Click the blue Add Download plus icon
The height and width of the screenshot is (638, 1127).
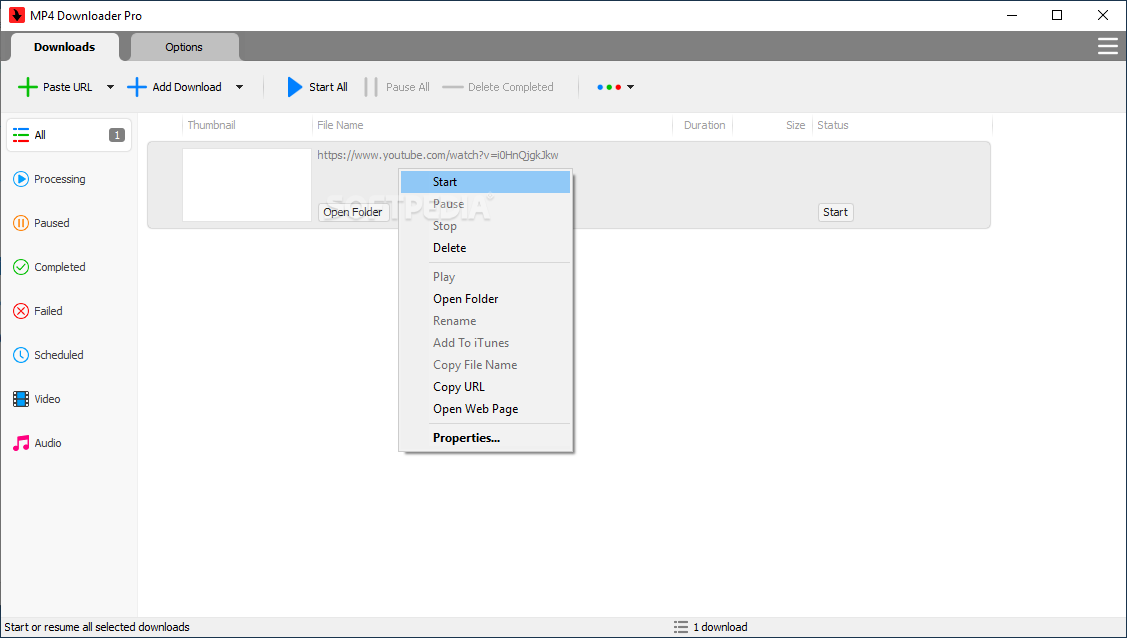(x=137, y=87)
